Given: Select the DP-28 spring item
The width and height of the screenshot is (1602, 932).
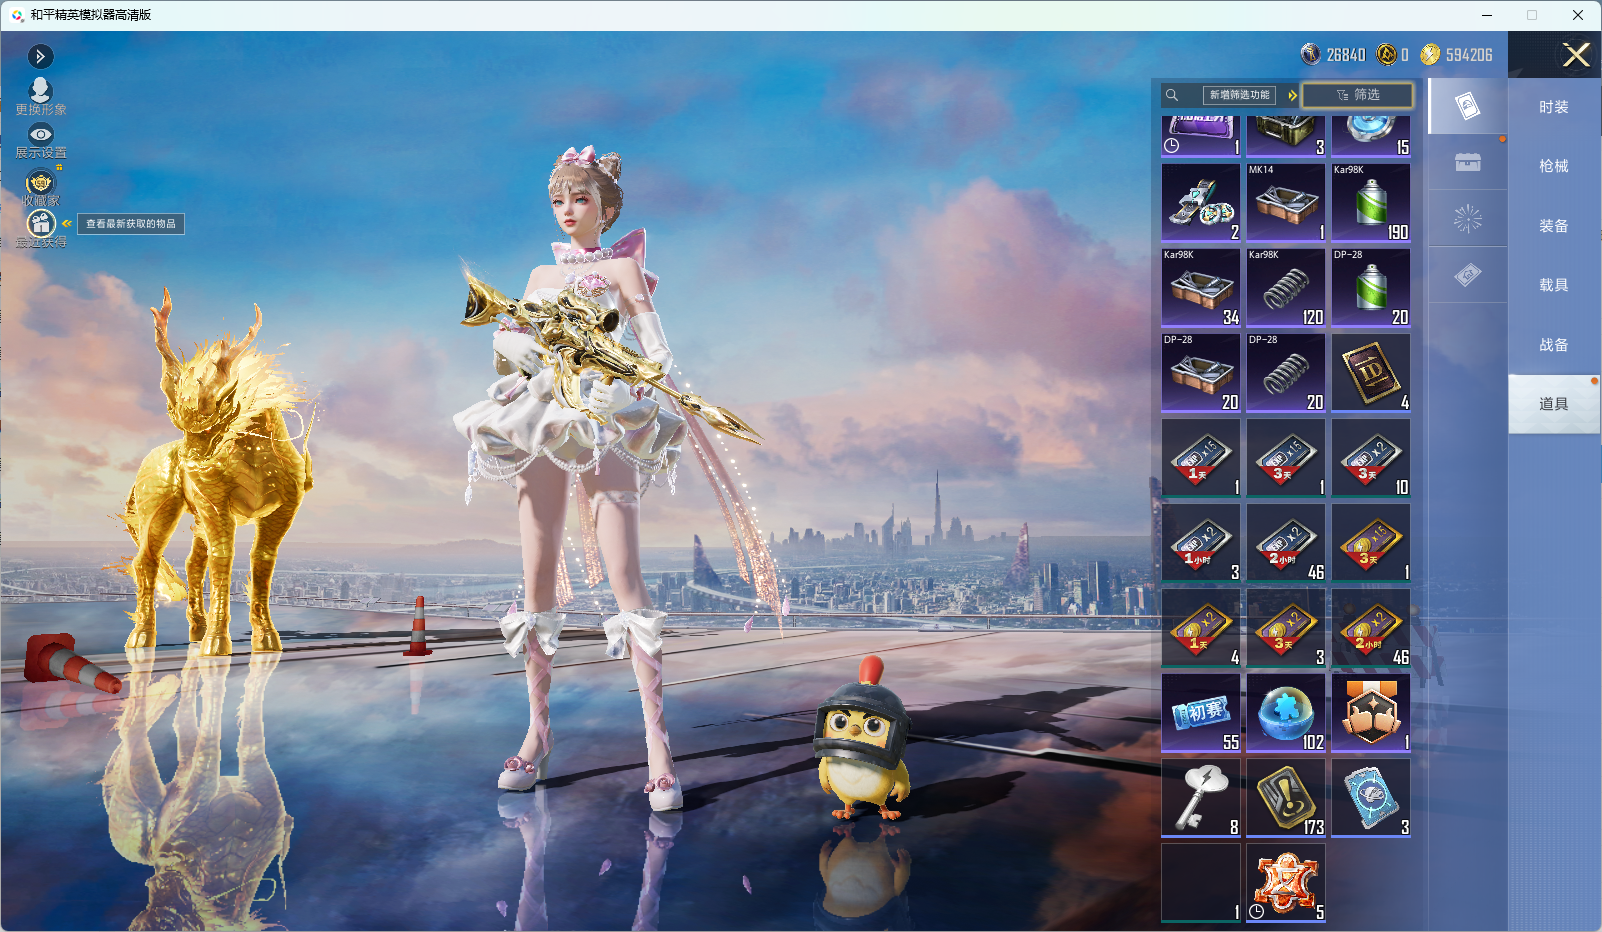Looking at the screenshot, I should [1286, 373].
